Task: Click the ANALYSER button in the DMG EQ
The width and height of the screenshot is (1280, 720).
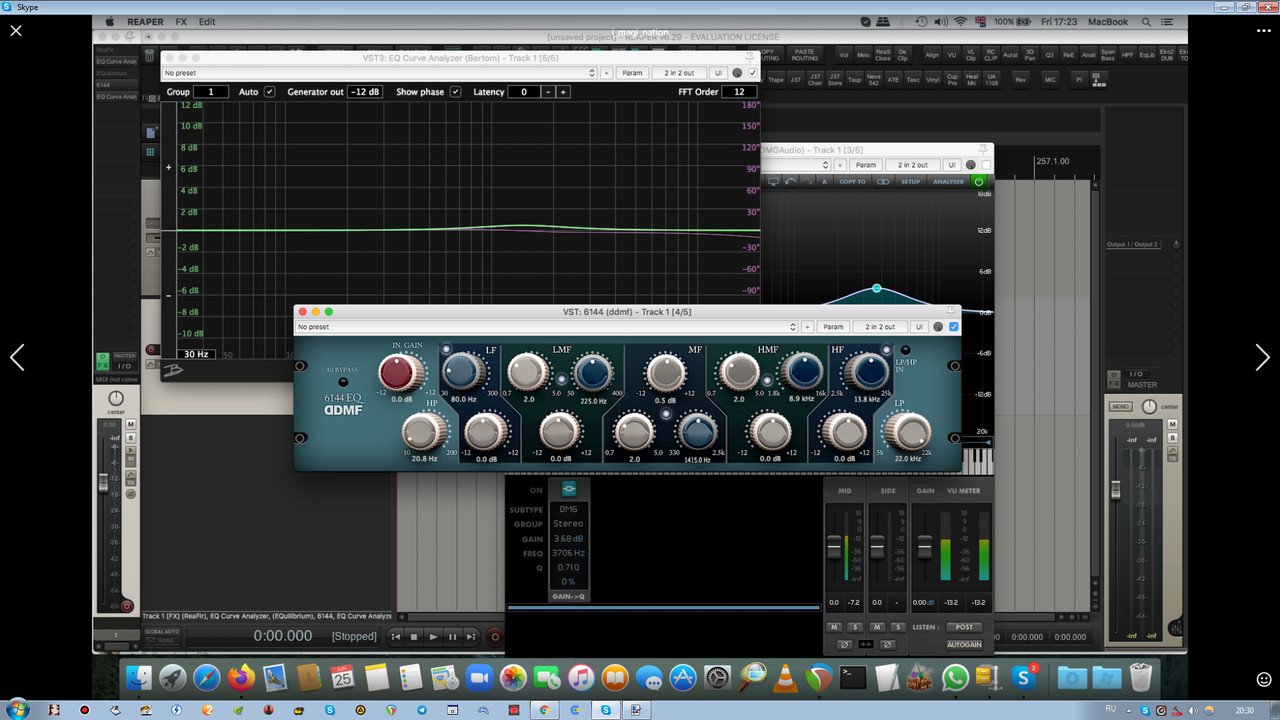Action: click(x=948, y=182)
